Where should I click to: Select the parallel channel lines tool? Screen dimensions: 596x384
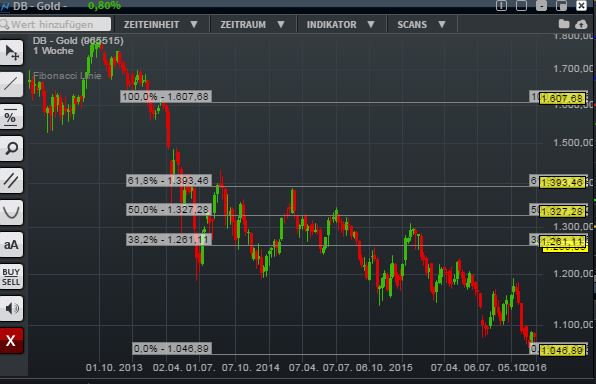pyautogui.click(x=11, y=180)
